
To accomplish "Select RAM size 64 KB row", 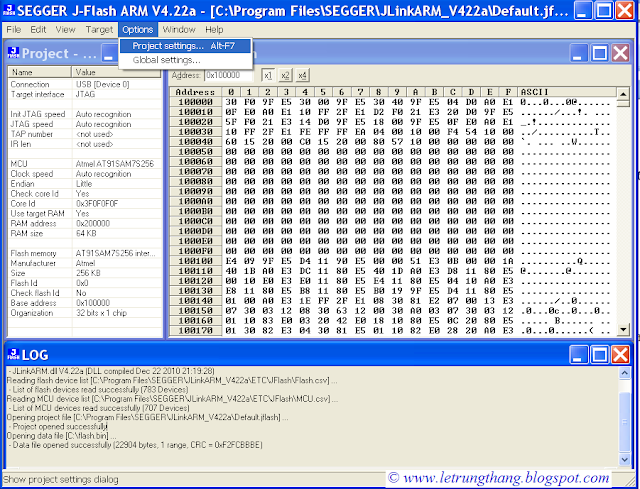I will (x=84, y=233).
